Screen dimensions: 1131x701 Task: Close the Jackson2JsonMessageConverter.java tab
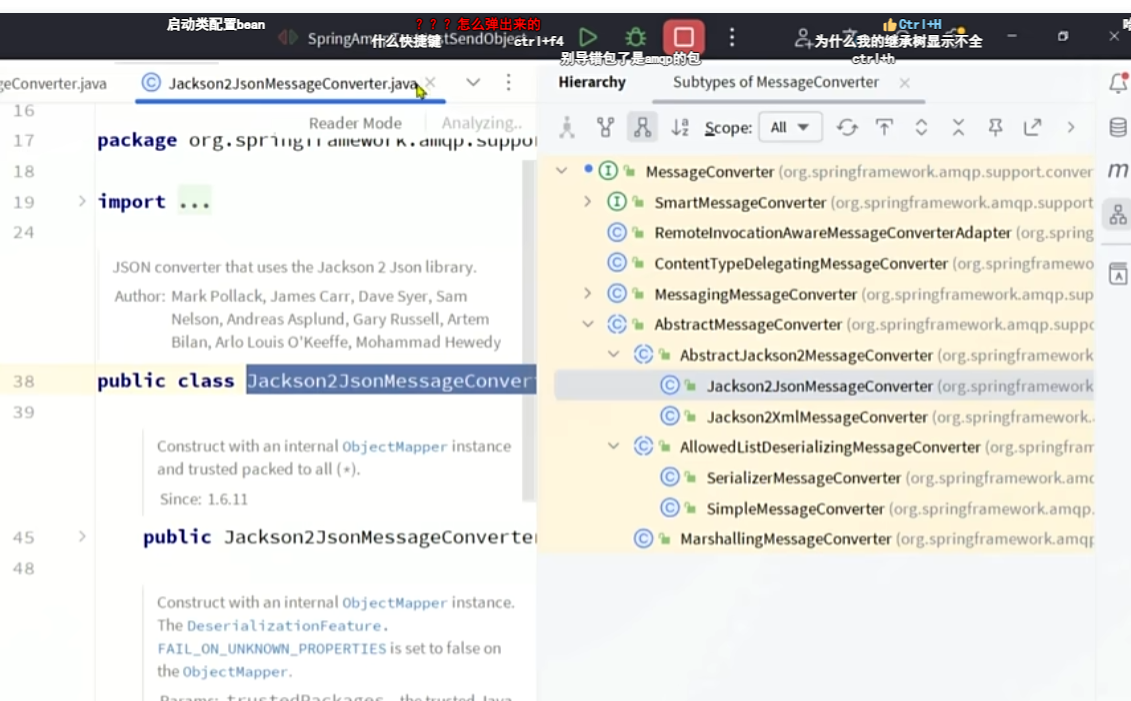pyautogui.click(x=431, y=83)
